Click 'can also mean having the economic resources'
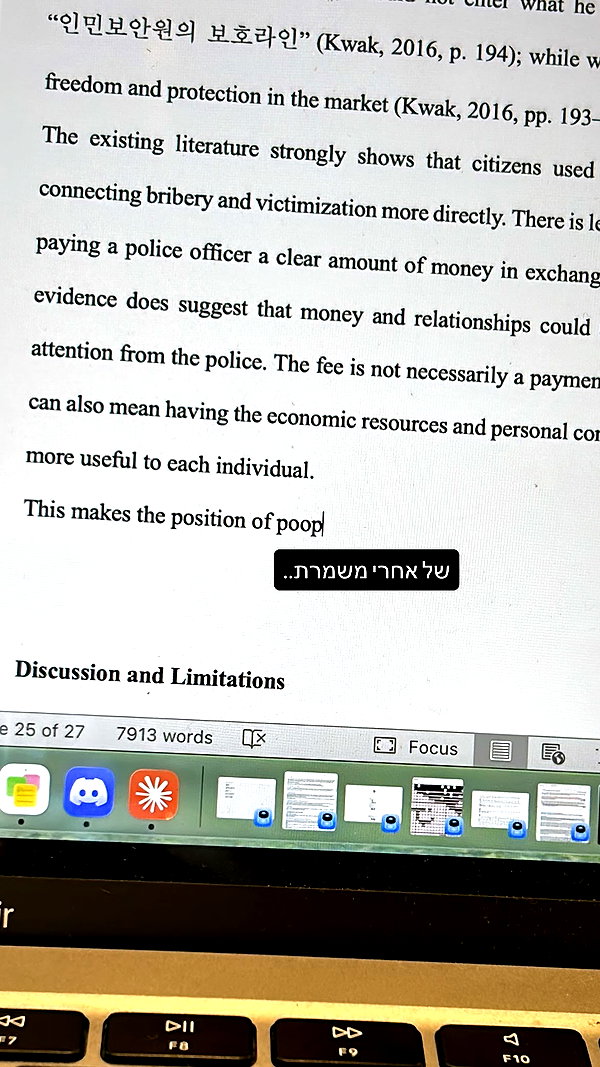Screen dimensions: 600x1067 [236, 413]
